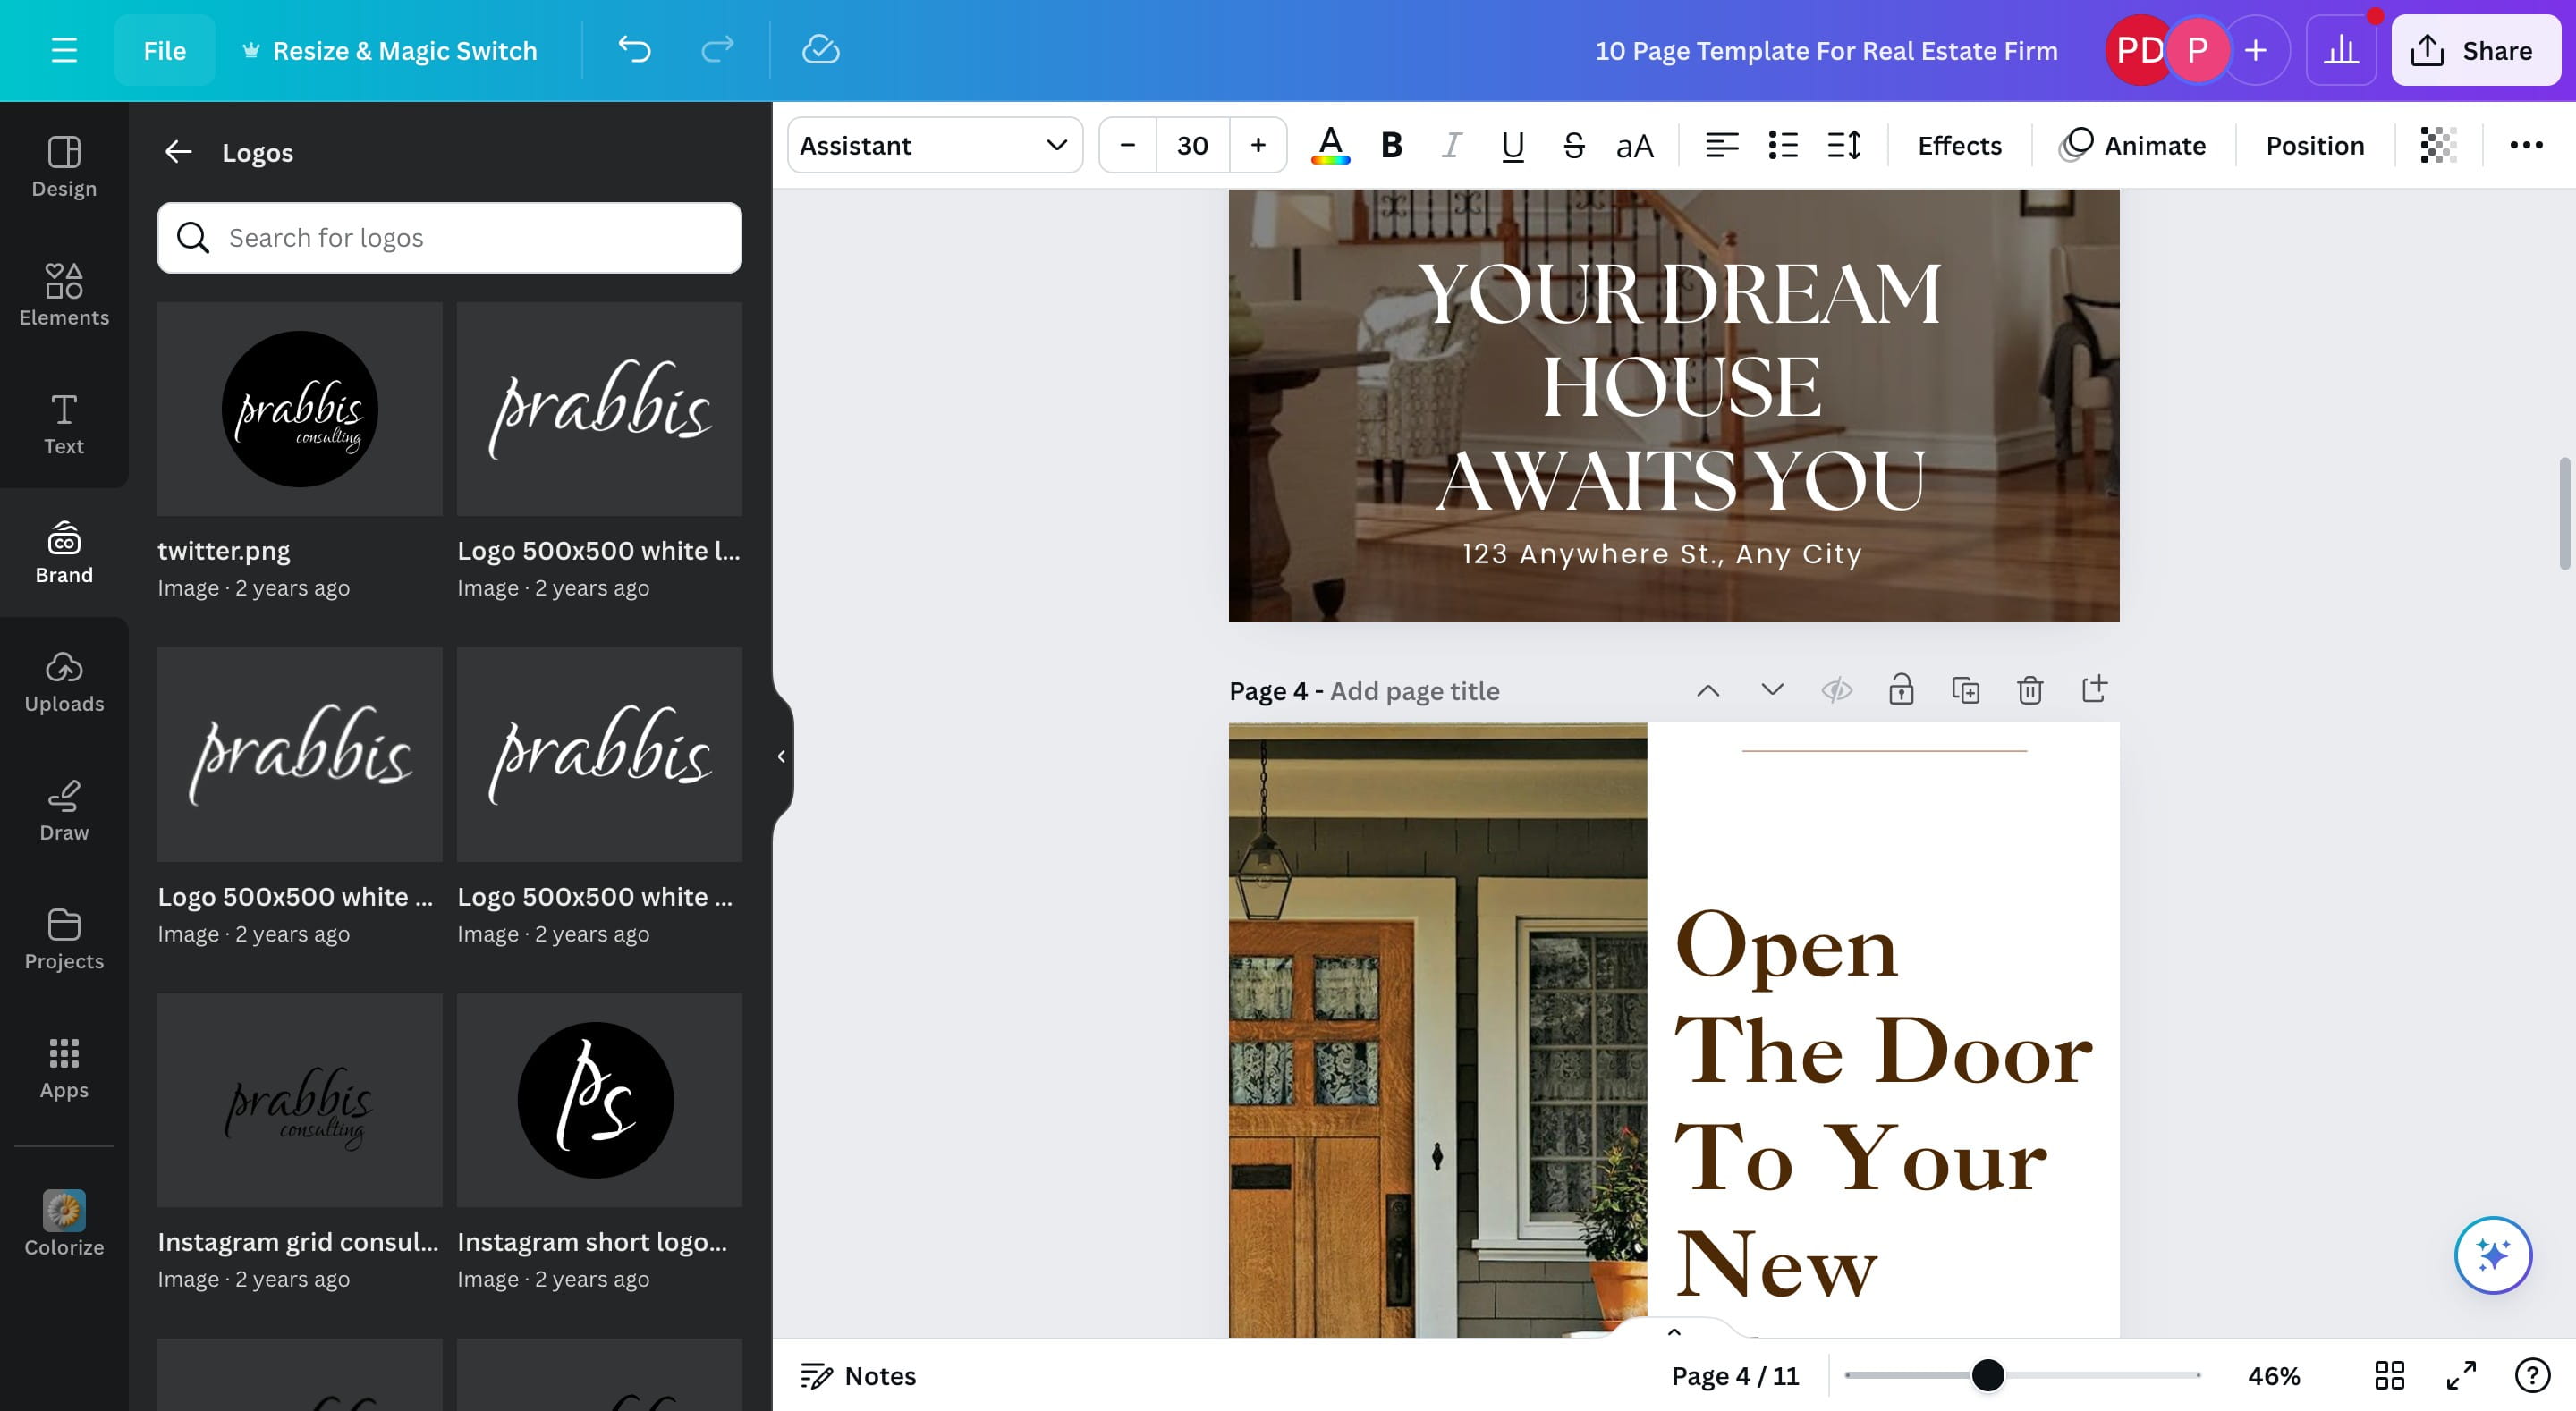Move Page 4 up
2576x1411 pixels.
(1708, 690)
